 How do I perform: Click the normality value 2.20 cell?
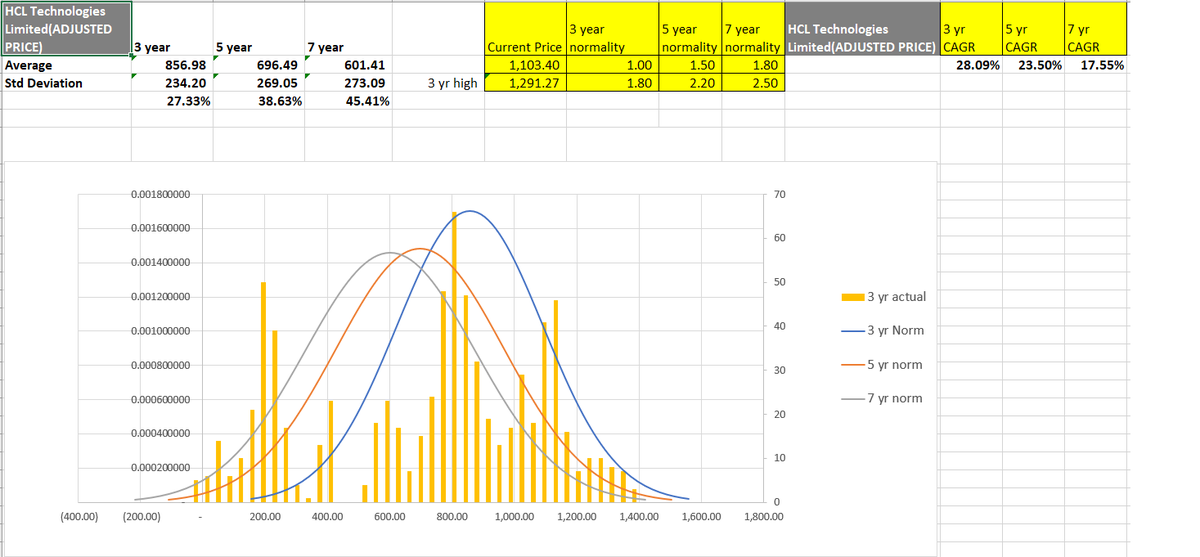pyautogui.click(x=689, y=83)
